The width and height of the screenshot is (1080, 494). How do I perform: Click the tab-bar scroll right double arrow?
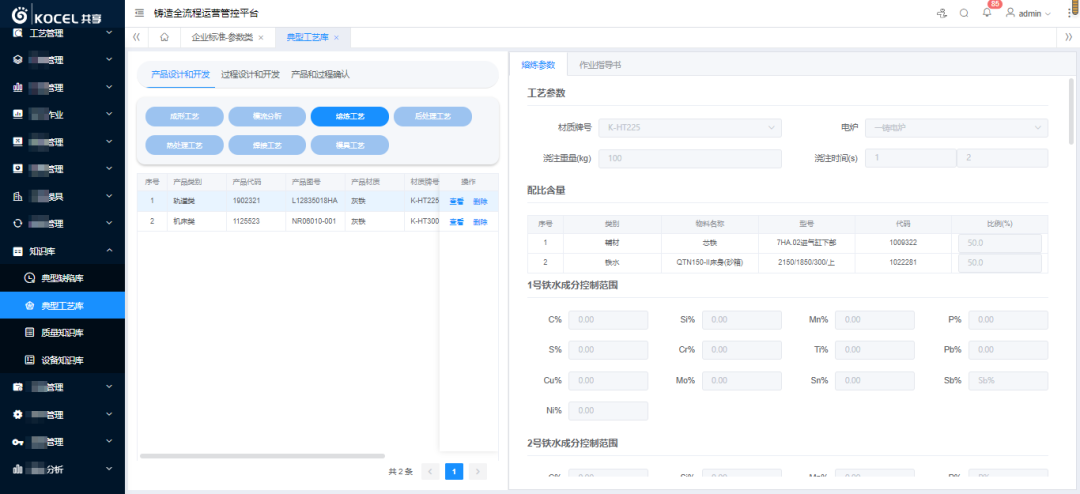click(1068, 37)
